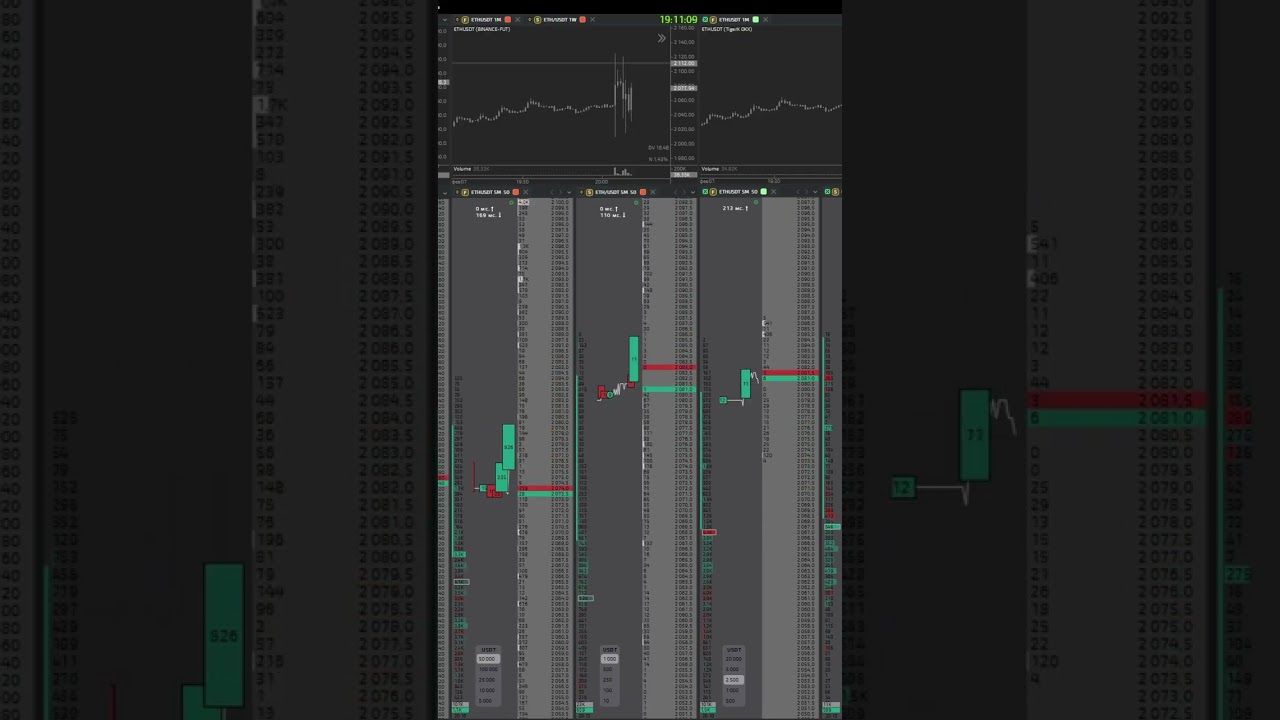Click the F futures icon on Binance ETHUSDT 1M tab

pyautogui.click(x=464, y=20)
